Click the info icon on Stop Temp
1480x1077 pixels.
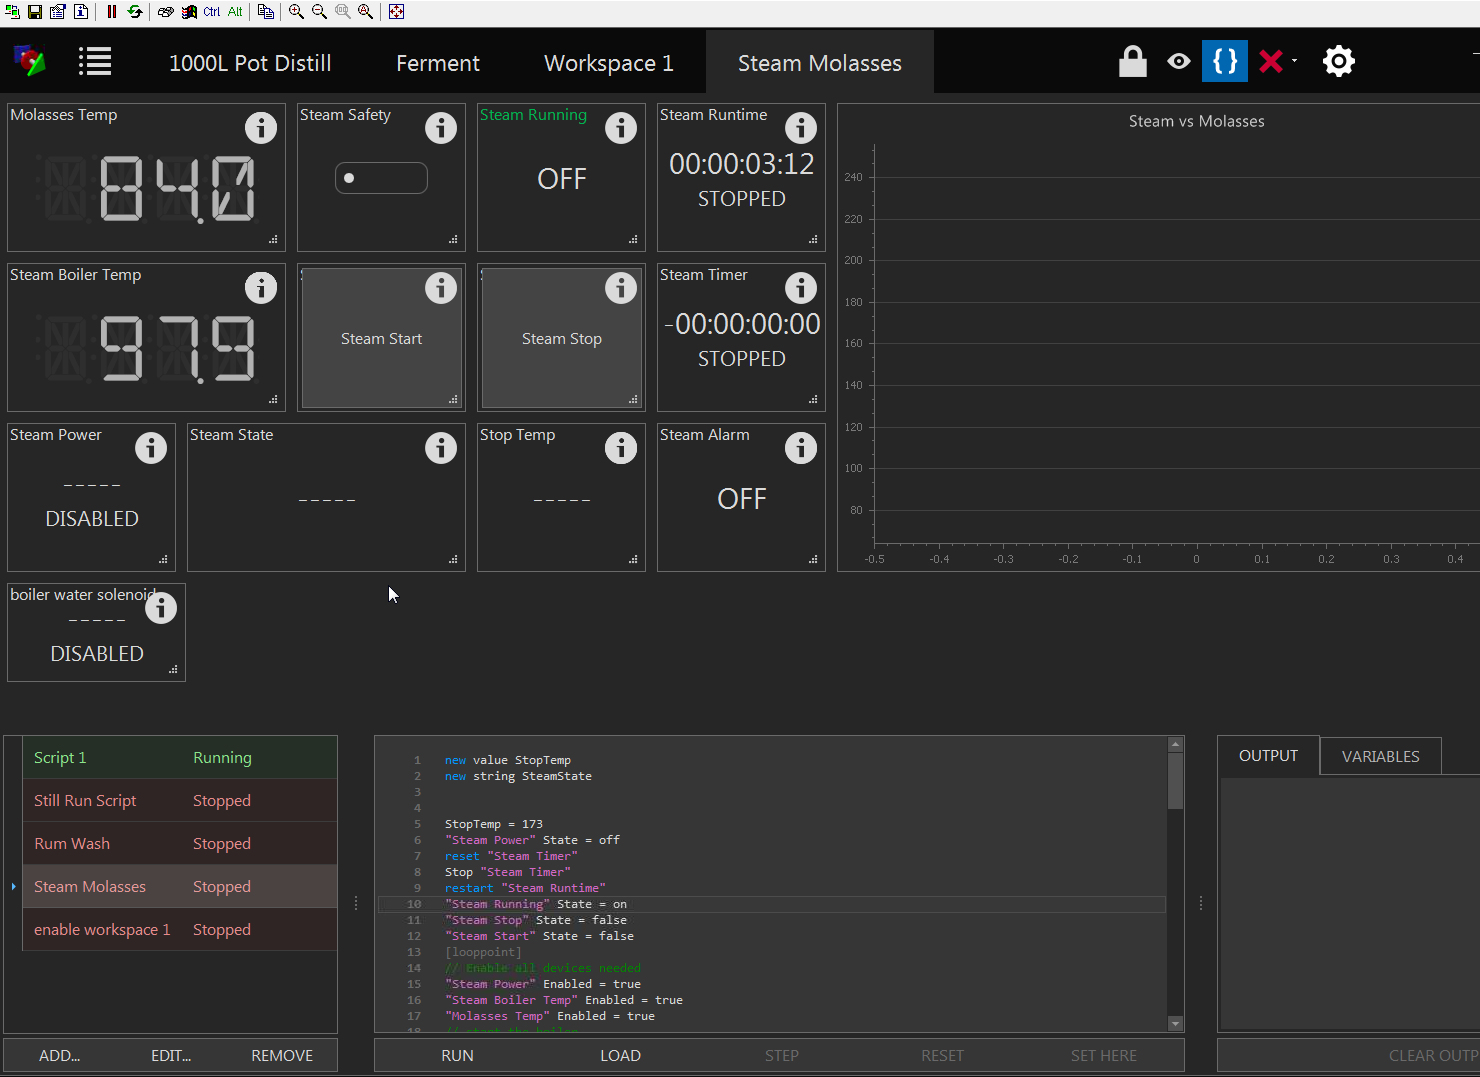[x=621, y=448]
